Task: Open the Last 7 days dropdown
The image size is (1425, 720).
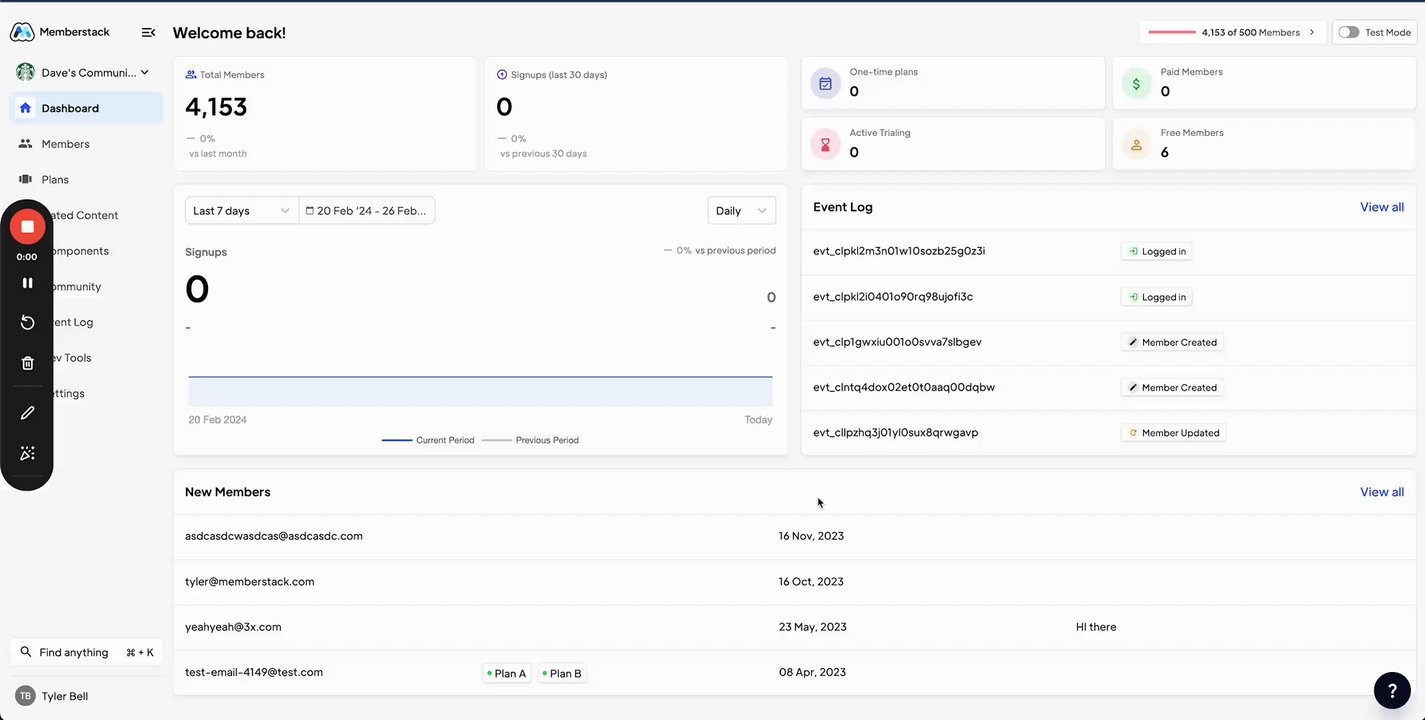Action: (x=241, y=211)
